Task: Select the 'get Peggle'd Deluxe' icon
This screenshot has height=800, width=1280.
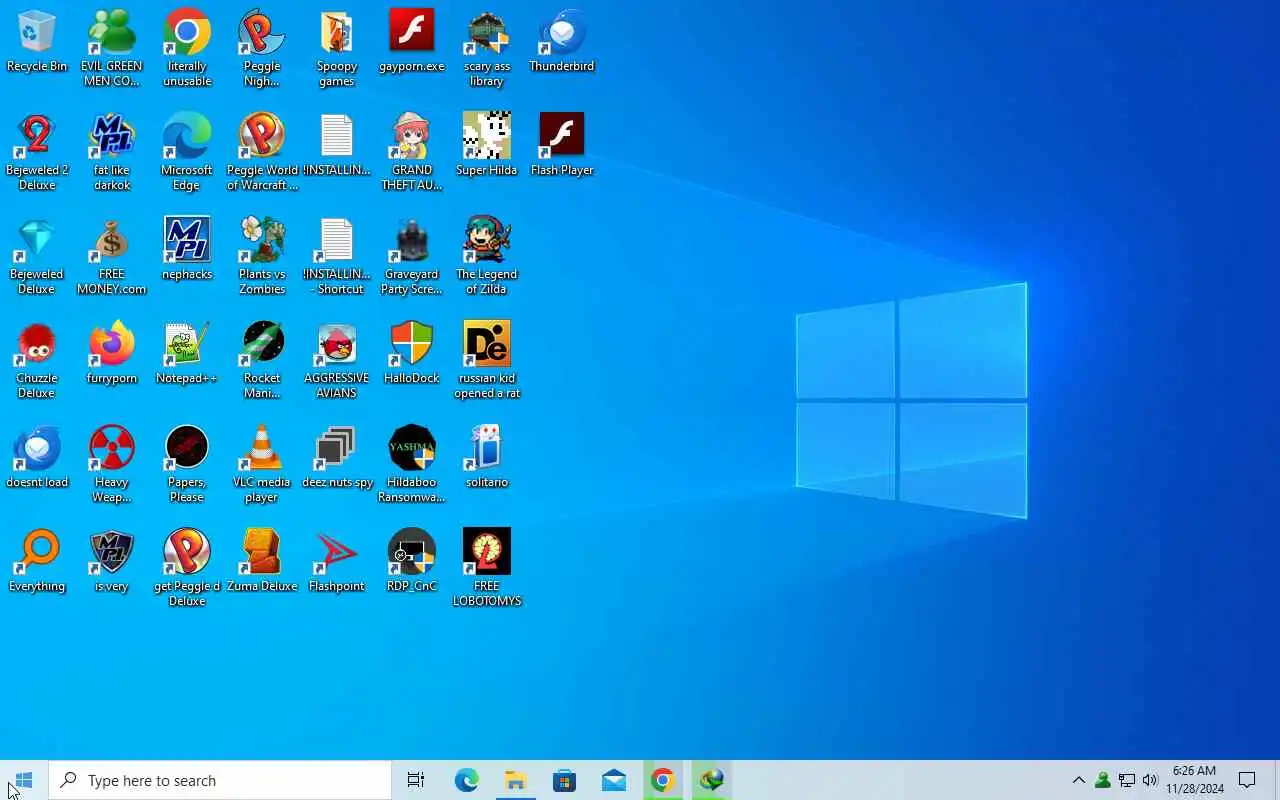Action: pyautogui.click(x=187, y=569)
